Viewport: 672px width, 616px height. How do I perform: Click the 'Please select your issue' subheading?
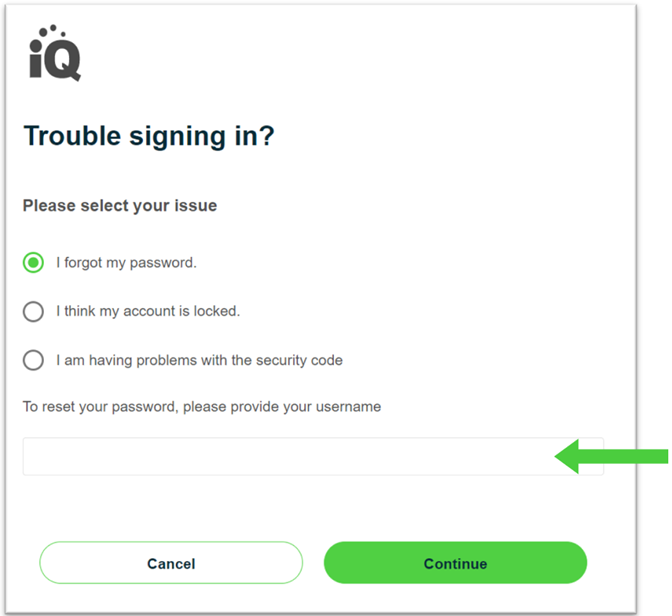coord(120,206)
